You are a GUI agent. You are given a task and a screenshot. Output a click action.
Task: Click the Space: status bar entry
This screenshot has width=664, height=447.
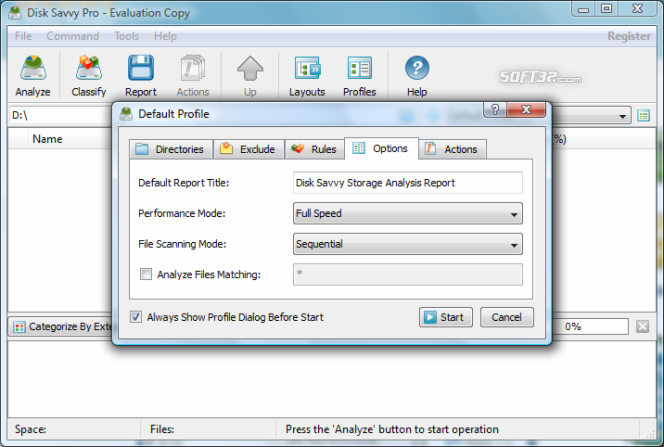(30, 429)
